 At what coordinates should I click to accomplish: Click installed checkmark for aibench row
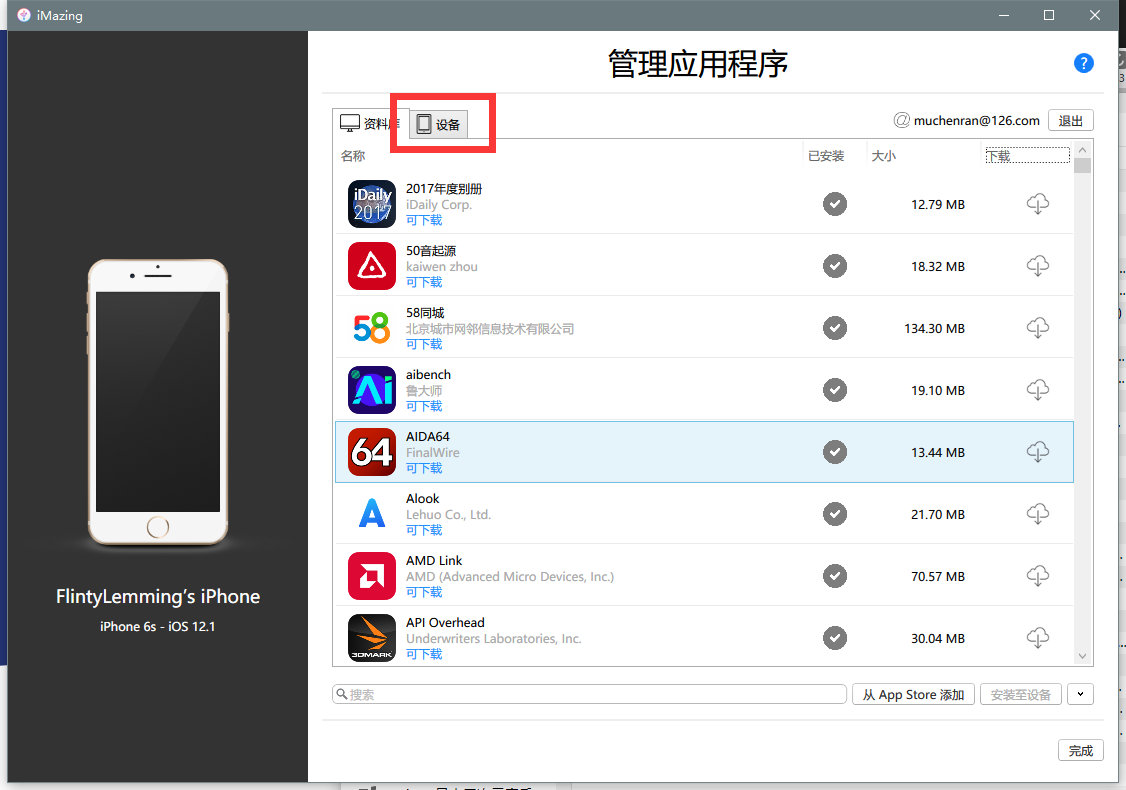pos(835,390)
